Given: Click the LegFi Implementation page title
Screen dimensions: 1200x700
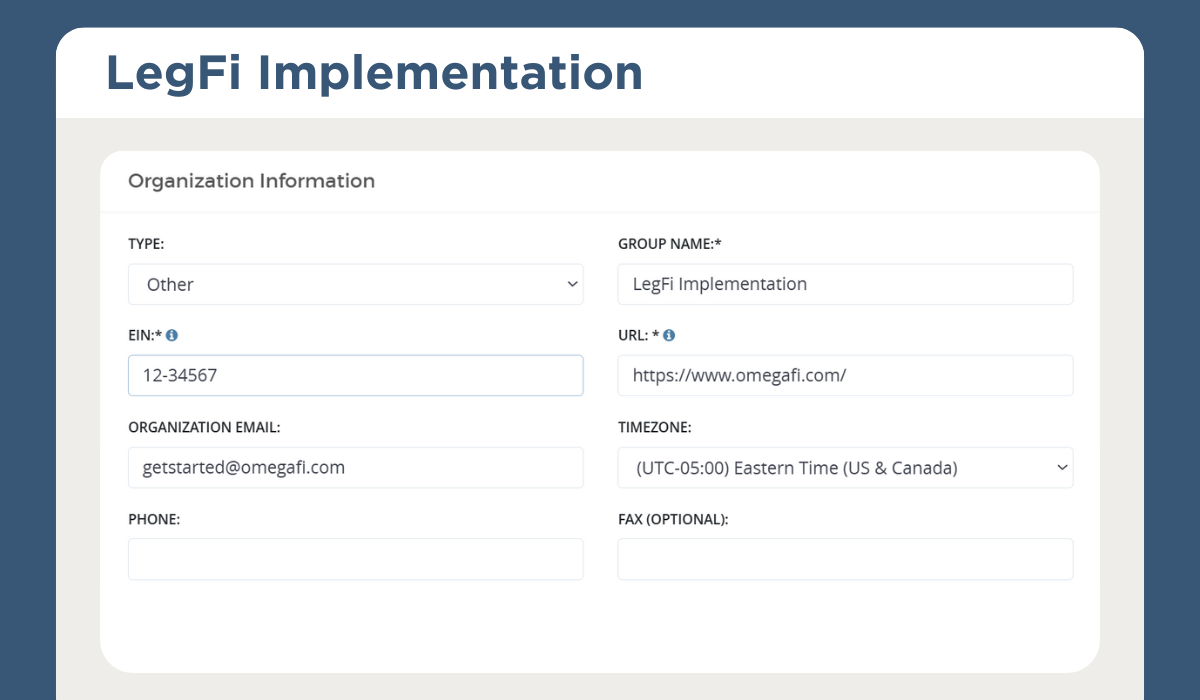Looking at the screenshot, I should (x=374, y=73).
